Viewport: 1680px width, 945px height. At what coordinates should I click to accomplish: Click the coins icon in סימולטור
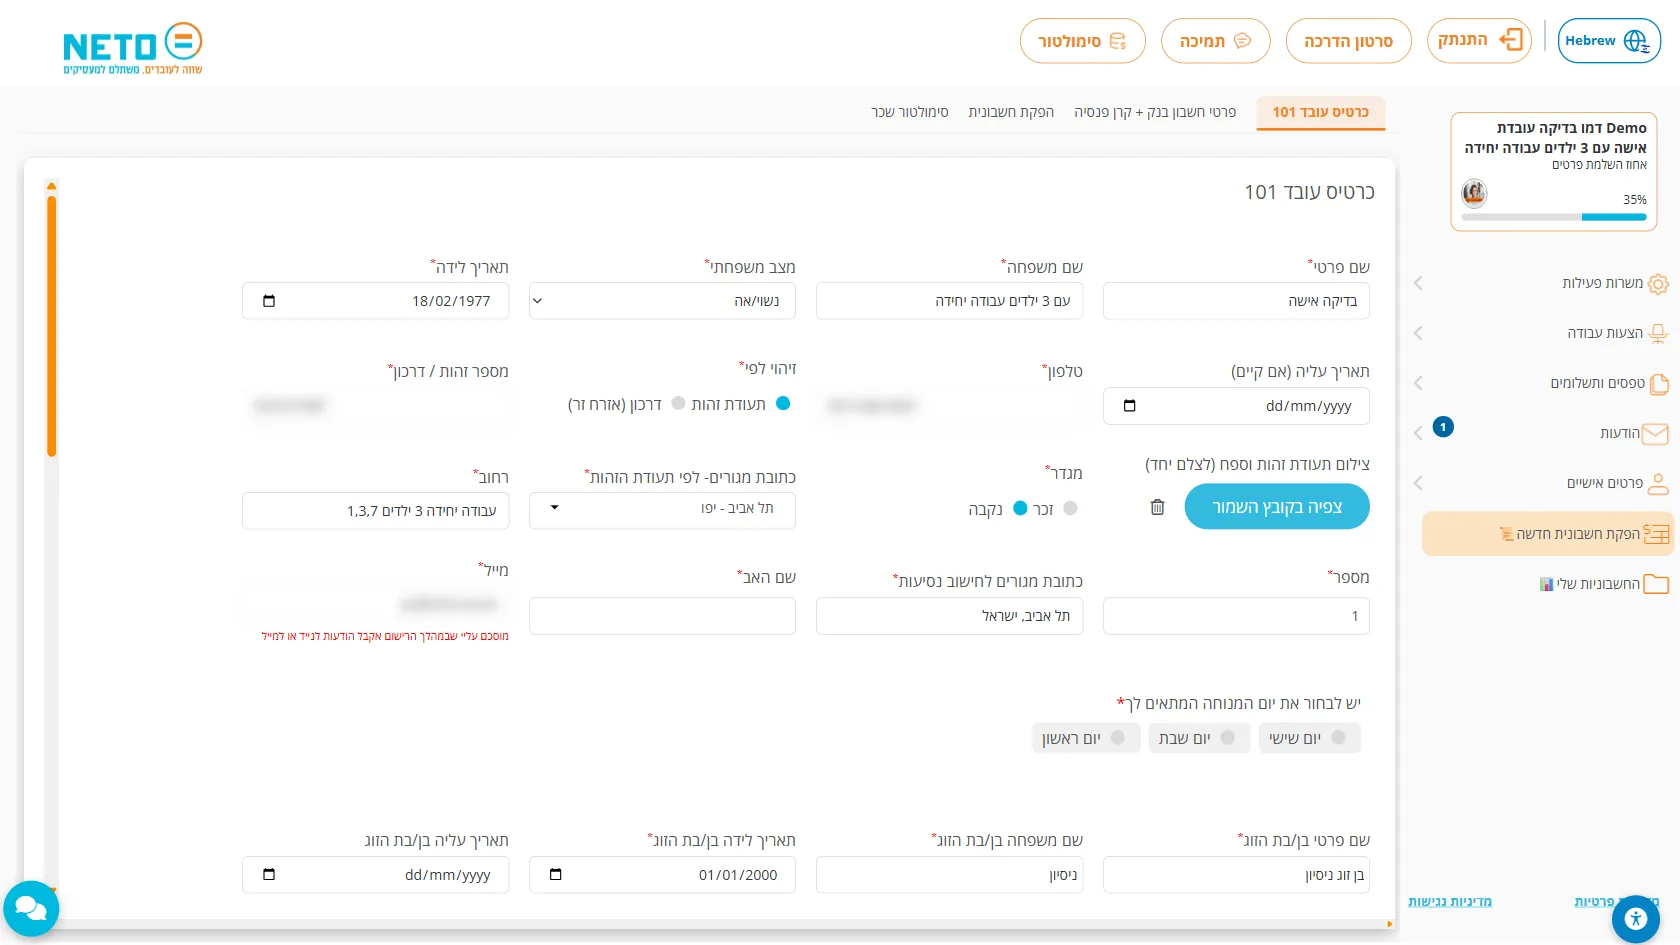point(1118,41)
